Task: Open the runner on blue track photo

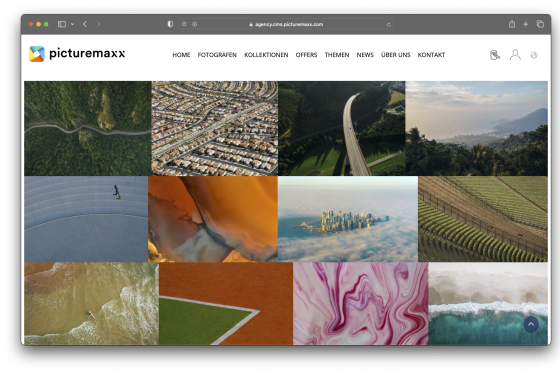Action: pos(86,219)
